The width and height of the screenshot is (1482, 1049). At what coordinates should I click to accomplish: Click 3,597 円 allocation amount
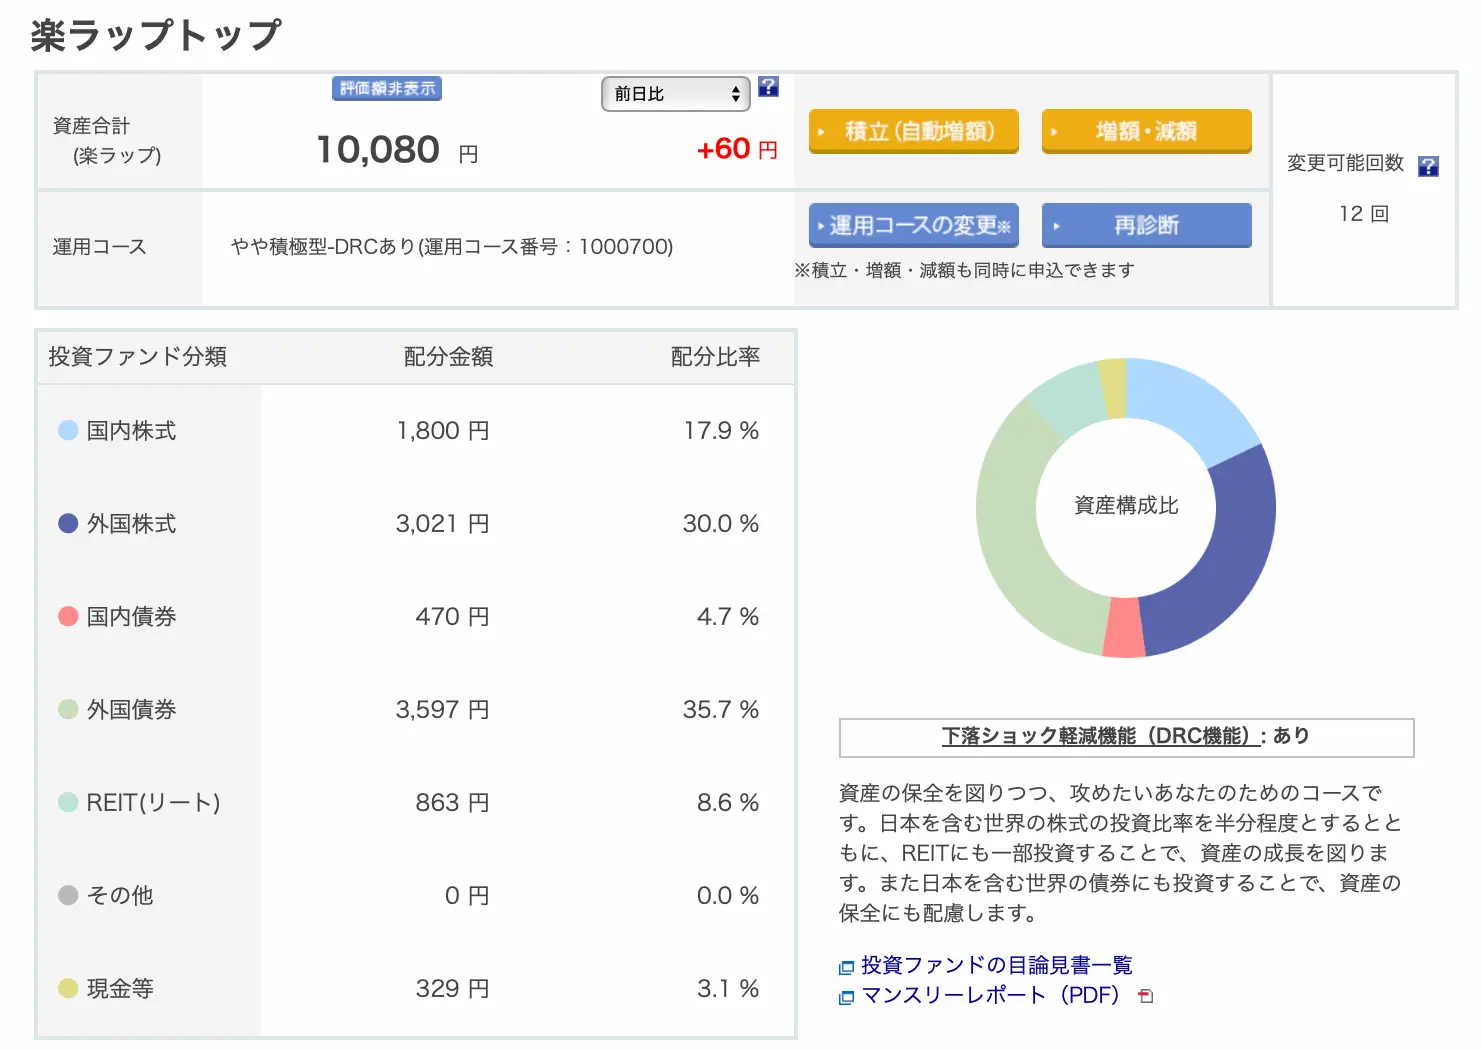[442, 710]
